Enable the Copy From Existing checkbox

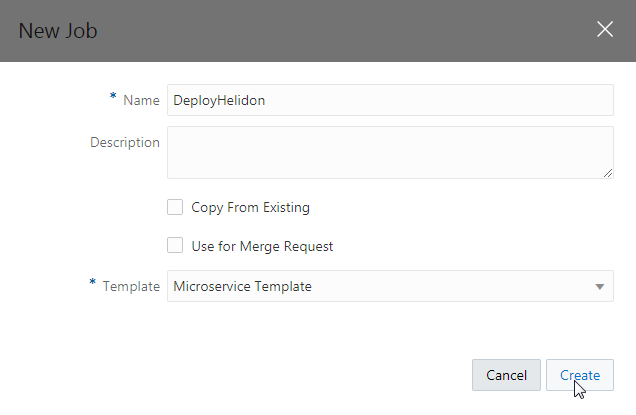click(175, 208)
